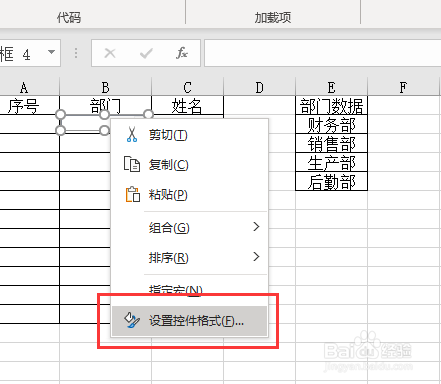Choose 复制(C) from context menu
The height and width of the screenshot is (384, 441).
point(189,164)
